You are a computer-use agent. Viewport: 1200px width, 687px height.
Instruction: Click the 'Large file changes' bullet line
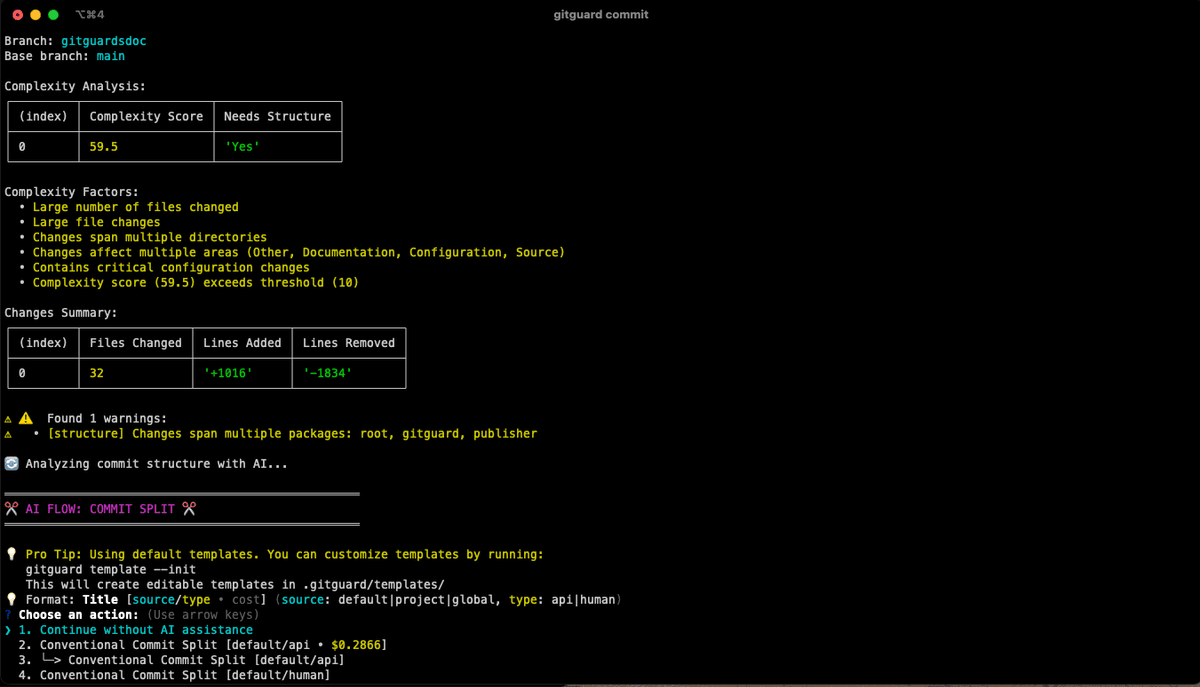click(96, 222)
